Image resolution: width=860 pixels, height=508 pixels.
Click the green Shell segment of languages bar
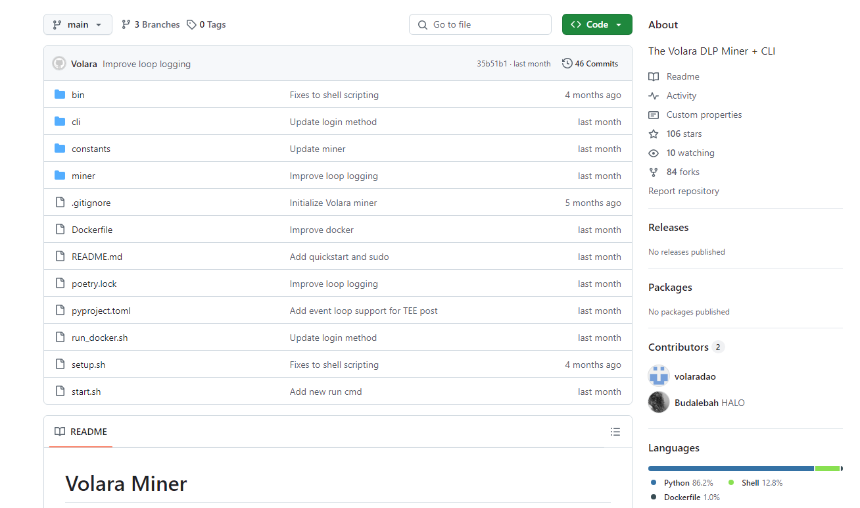tap(827, 469)
